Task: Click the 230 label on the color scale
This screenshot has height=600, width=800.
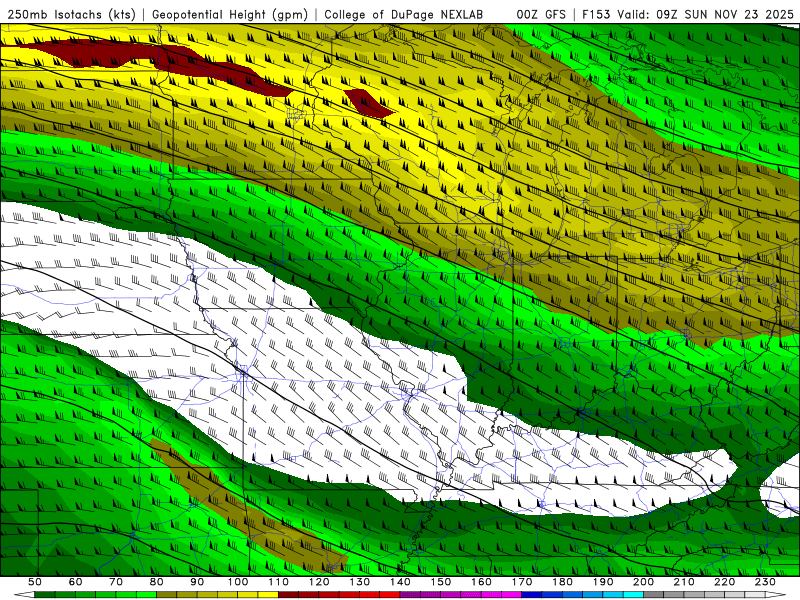Action: [x=765, y=582]
